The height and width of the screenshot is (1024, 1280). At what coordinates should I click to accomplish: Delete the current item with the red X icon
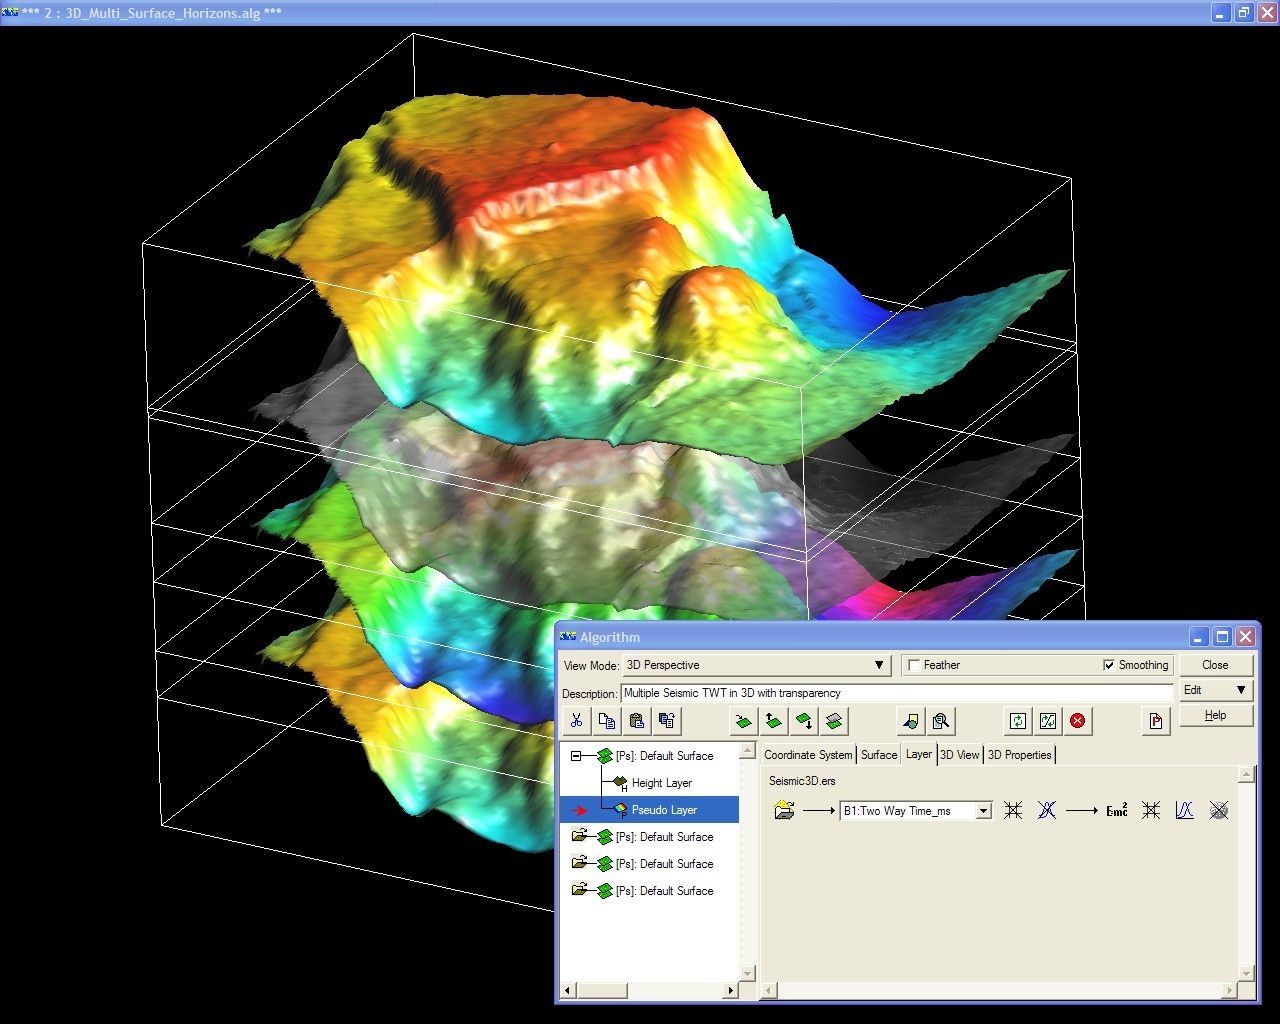tap(1079, 720)
